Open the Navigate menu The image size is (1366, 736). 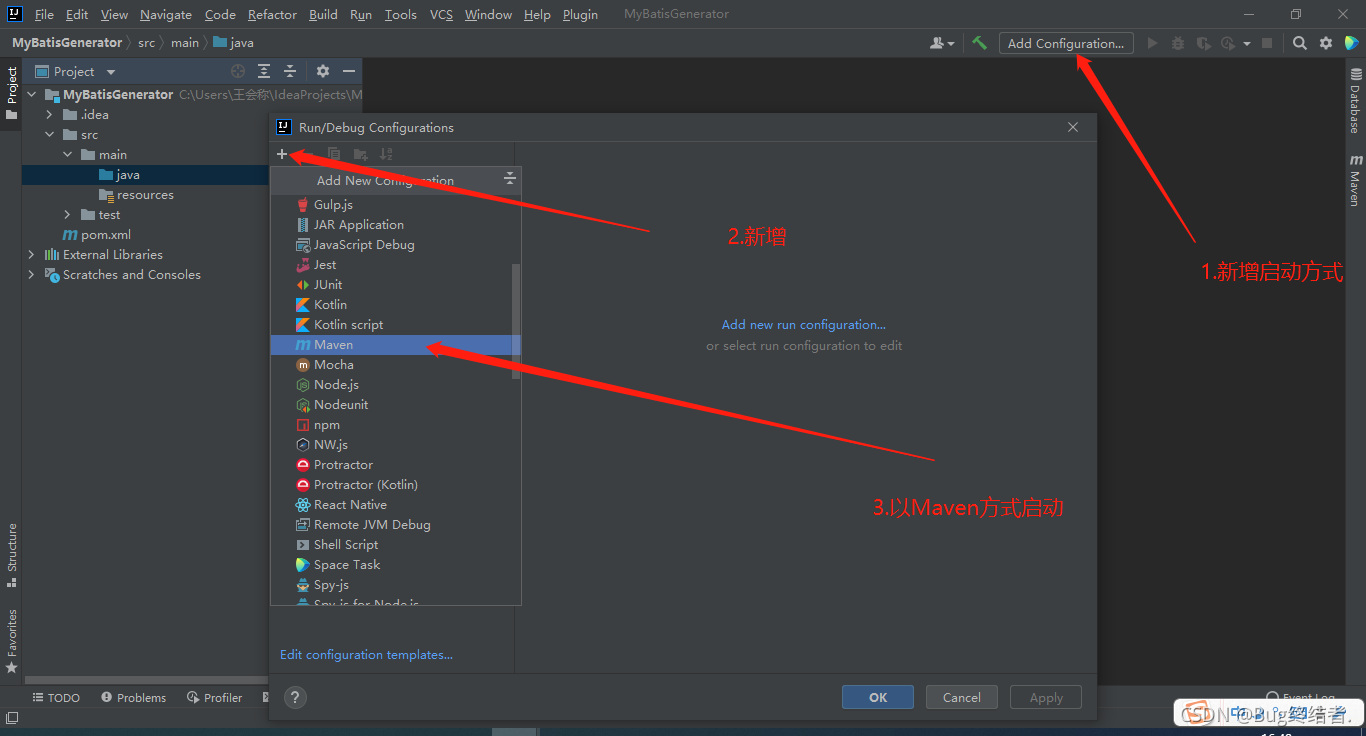point(166,14)
